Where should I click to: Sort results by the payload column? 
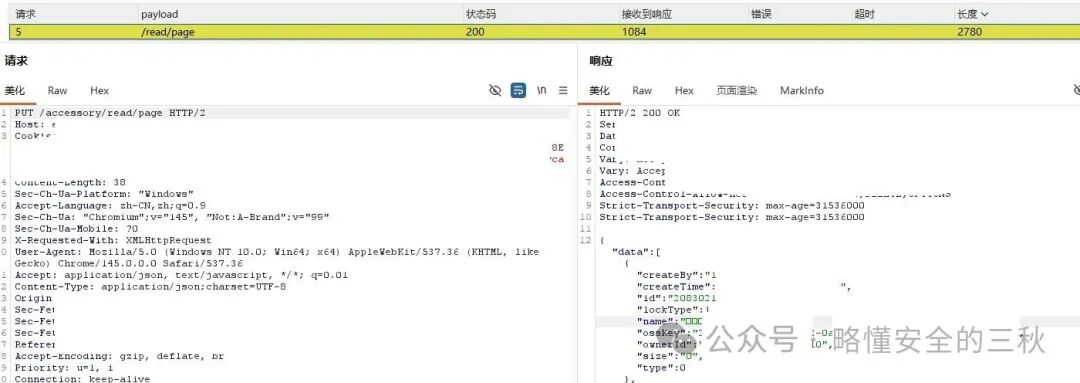click(159, 14)
